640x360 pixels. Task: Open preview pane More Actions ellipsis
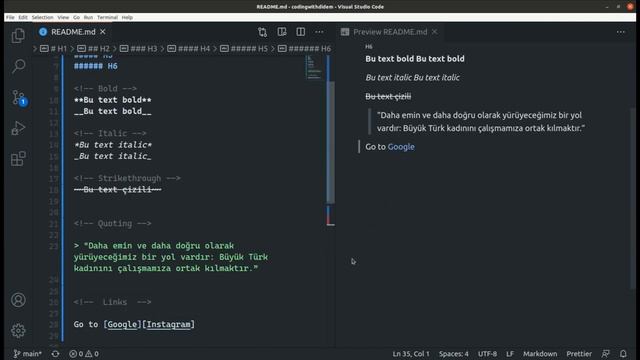[621, 32]
